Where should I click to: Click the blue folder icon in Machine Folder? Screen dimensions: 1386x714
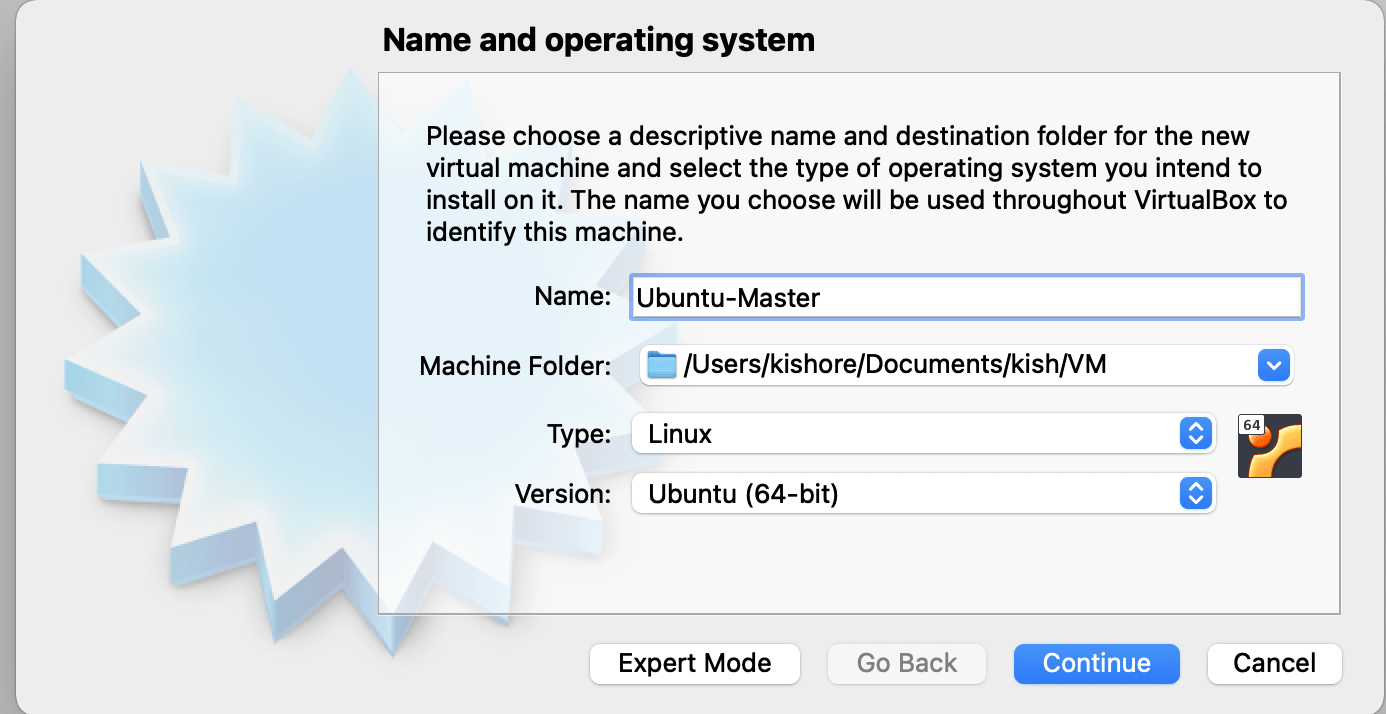pos(661,366)
